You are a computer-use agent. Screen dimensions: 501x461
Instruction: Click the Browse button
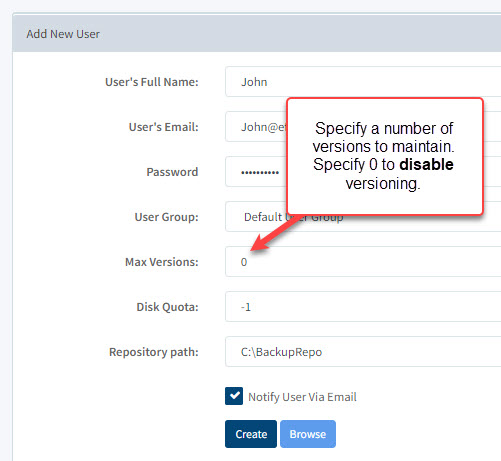308,434
